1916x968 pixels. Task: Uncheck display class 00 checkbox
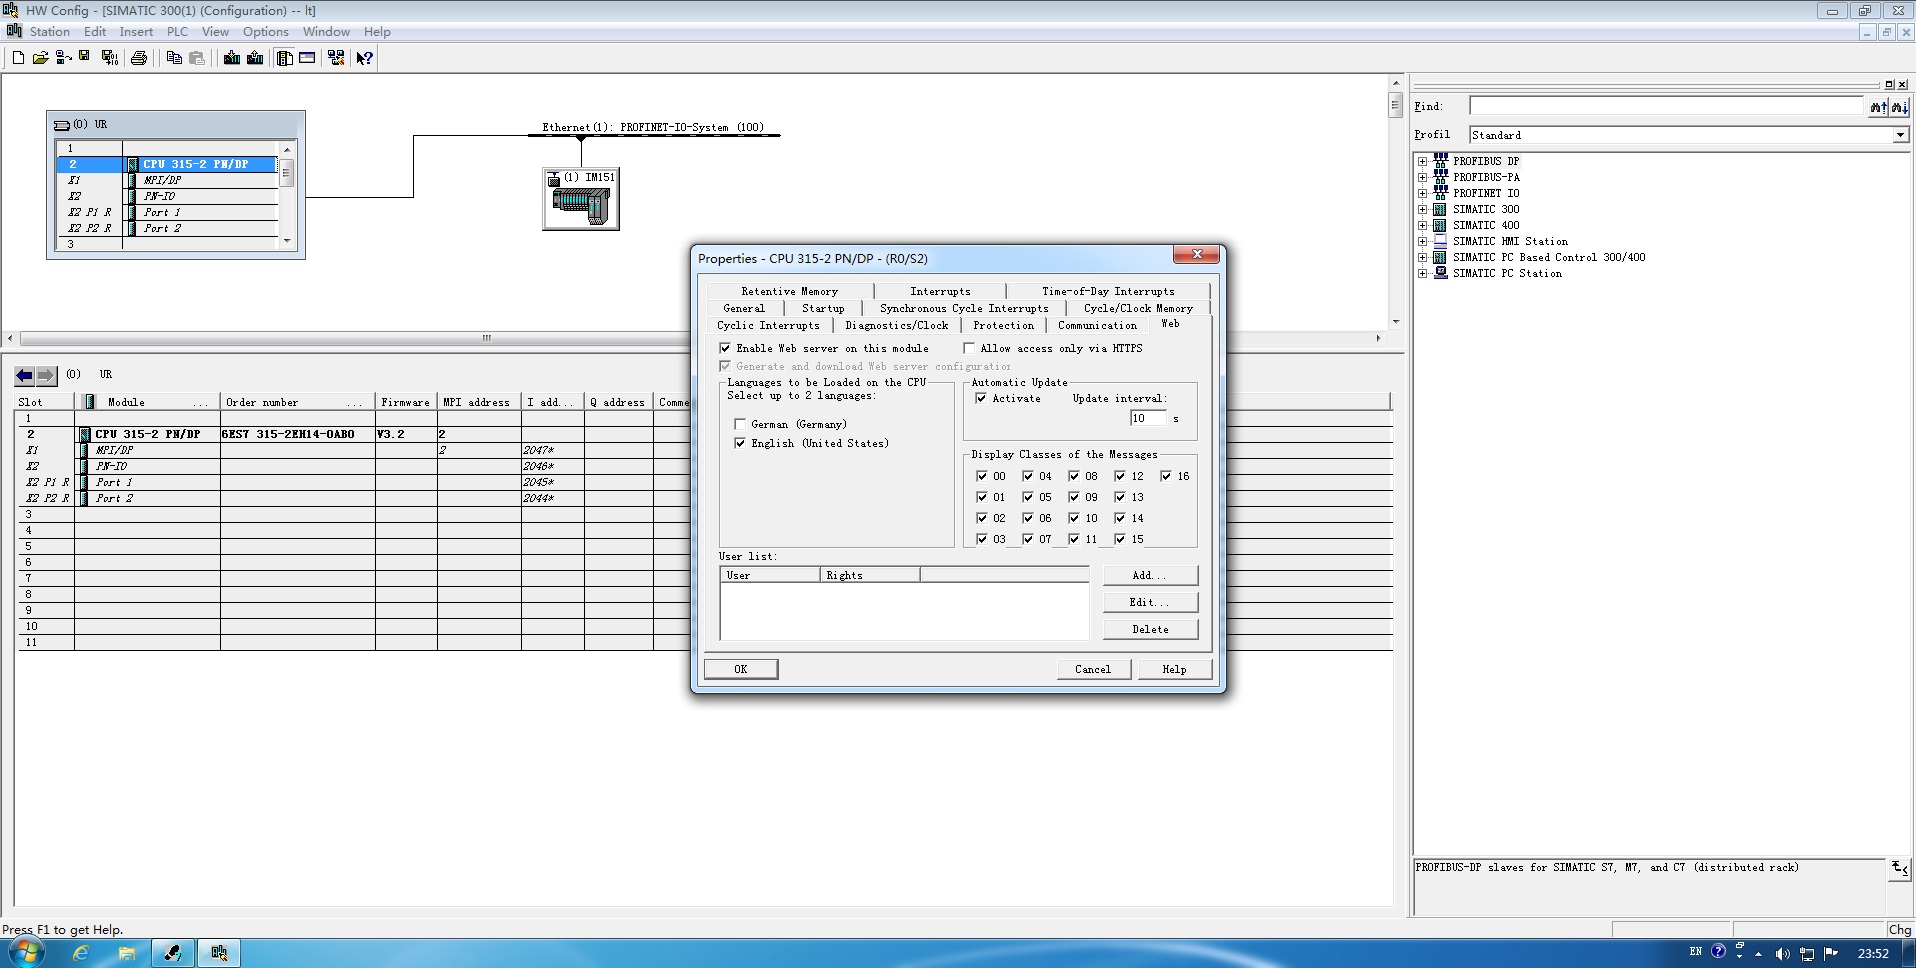[x=982, y=476]
